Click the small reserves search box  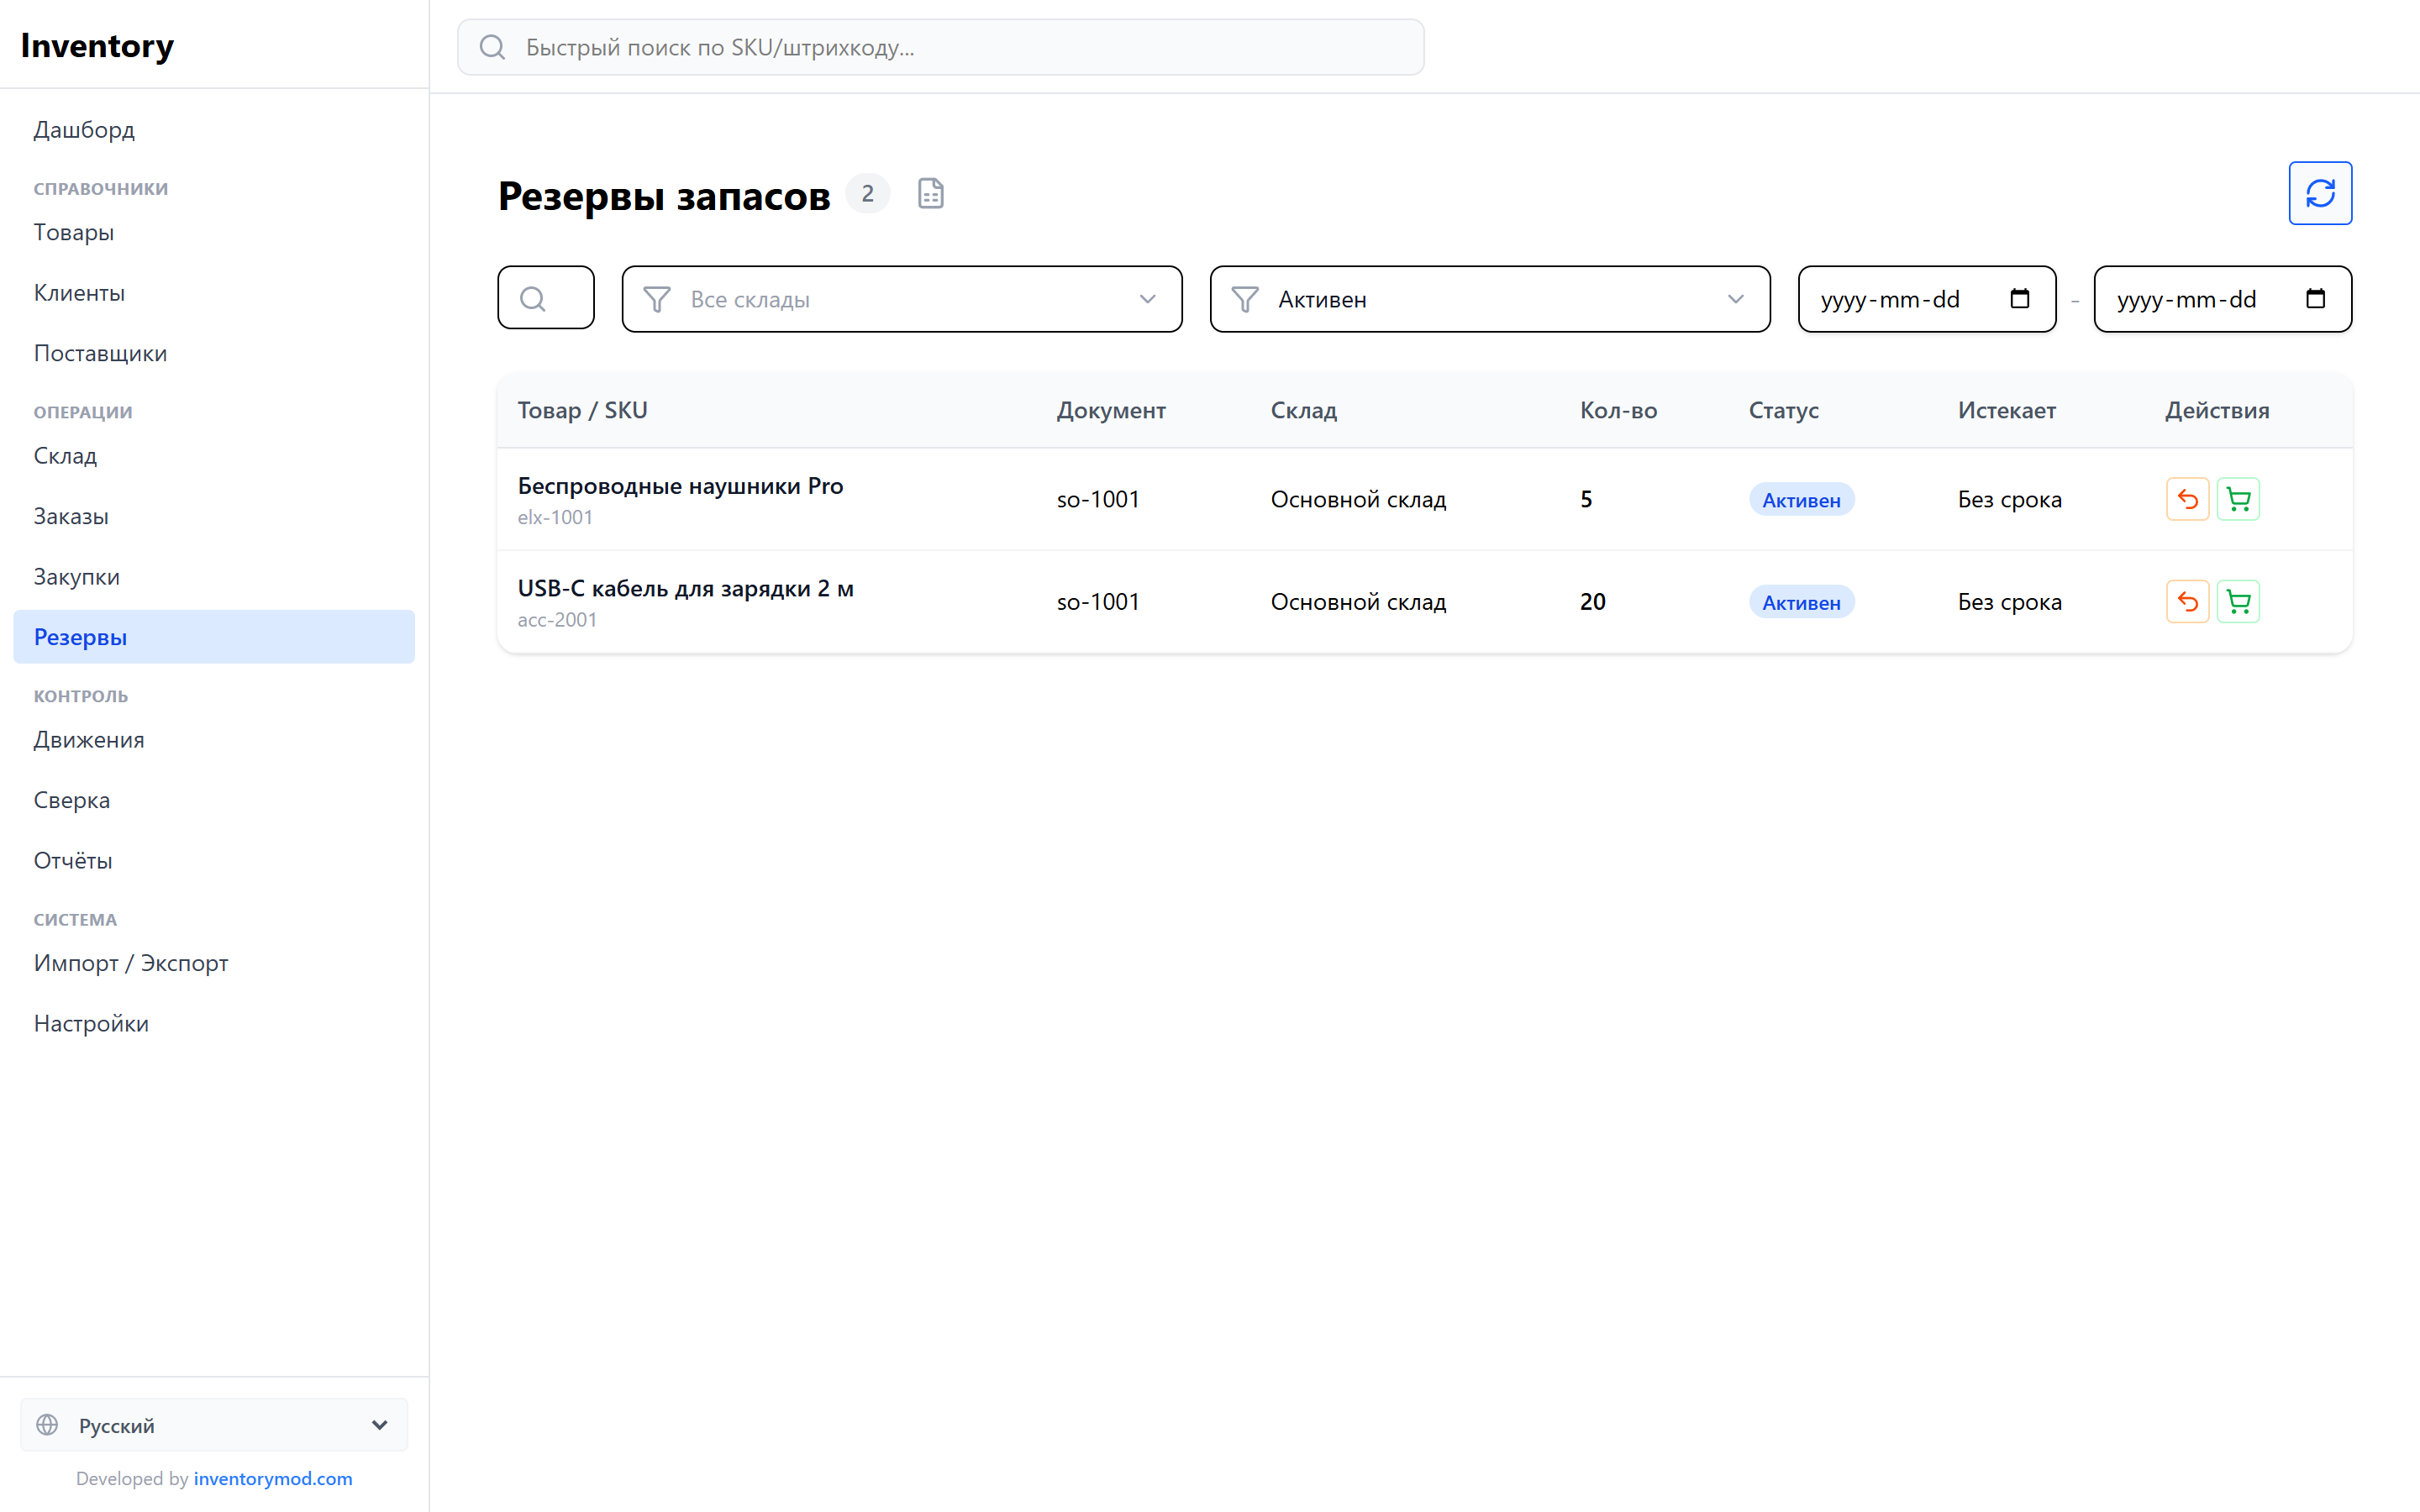[546, 298]
